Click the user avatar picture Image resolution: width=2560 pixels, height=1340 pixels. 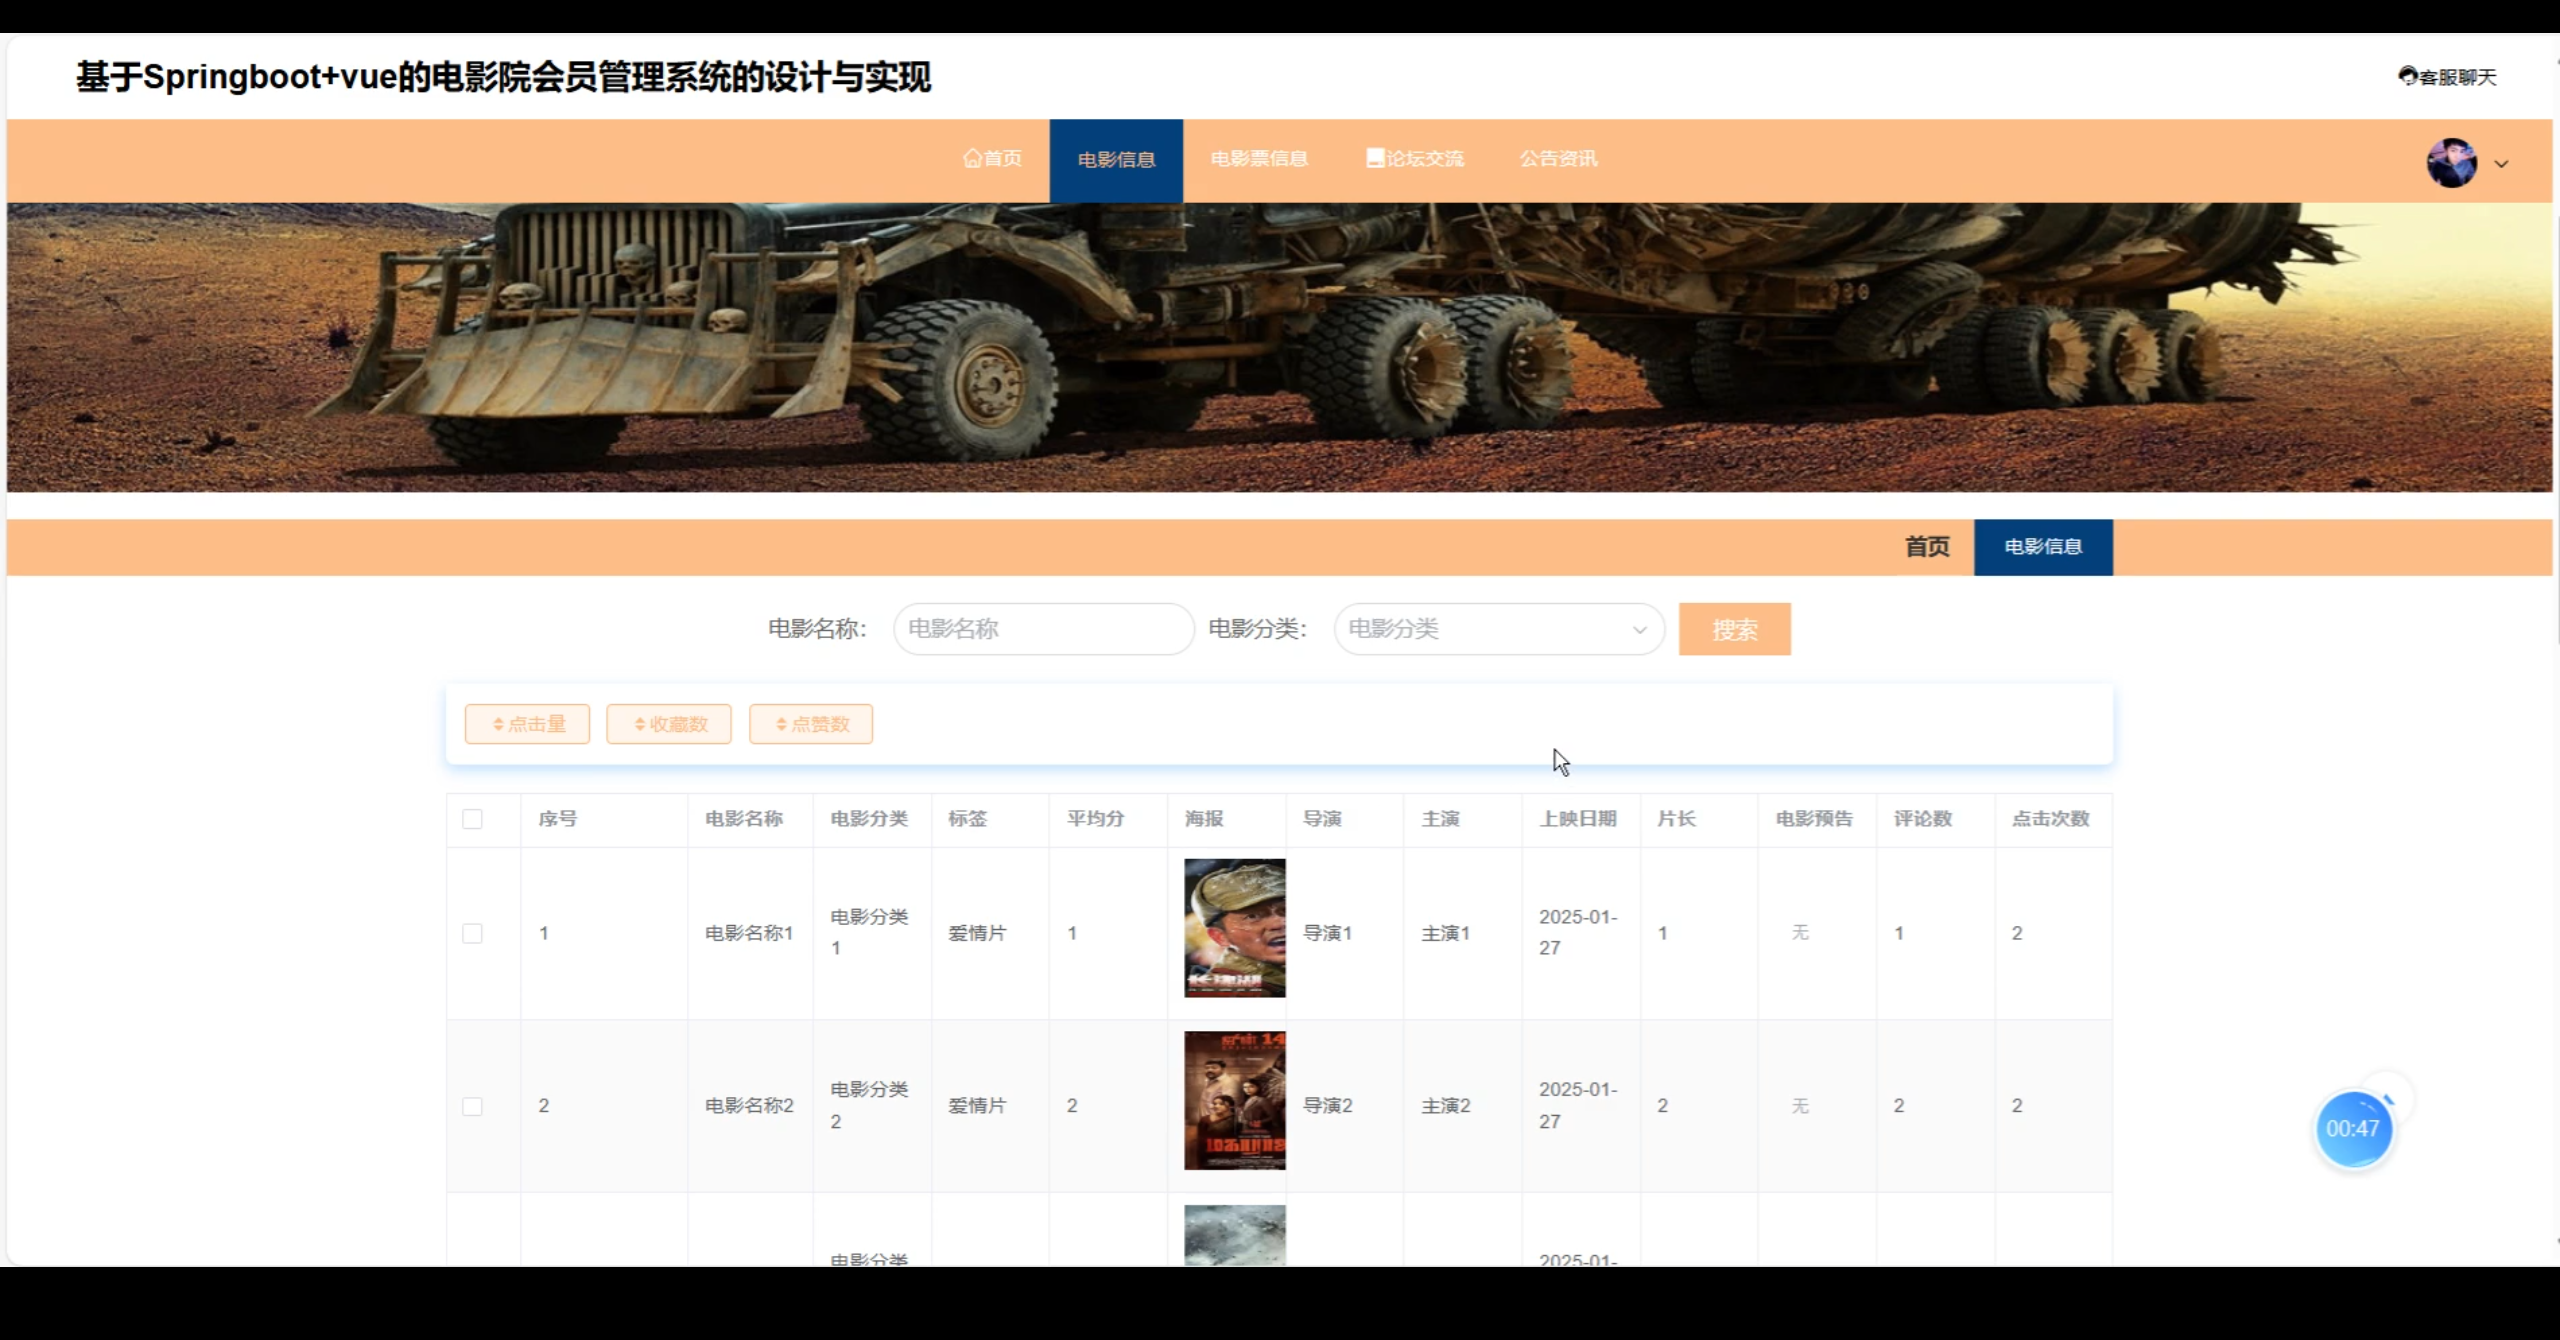click(x=2451, y=163)
